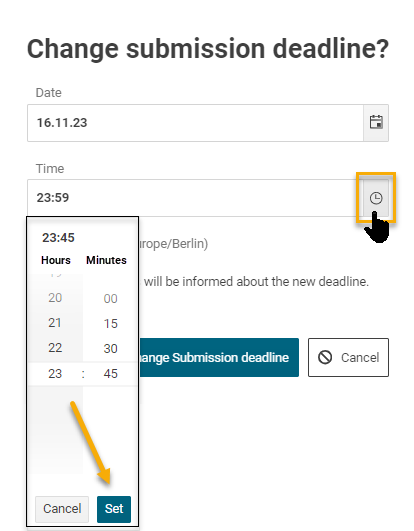
Task: Focus the Date input field showing 16.11.23
Action: pyautogui.click(x=195, y=123)
